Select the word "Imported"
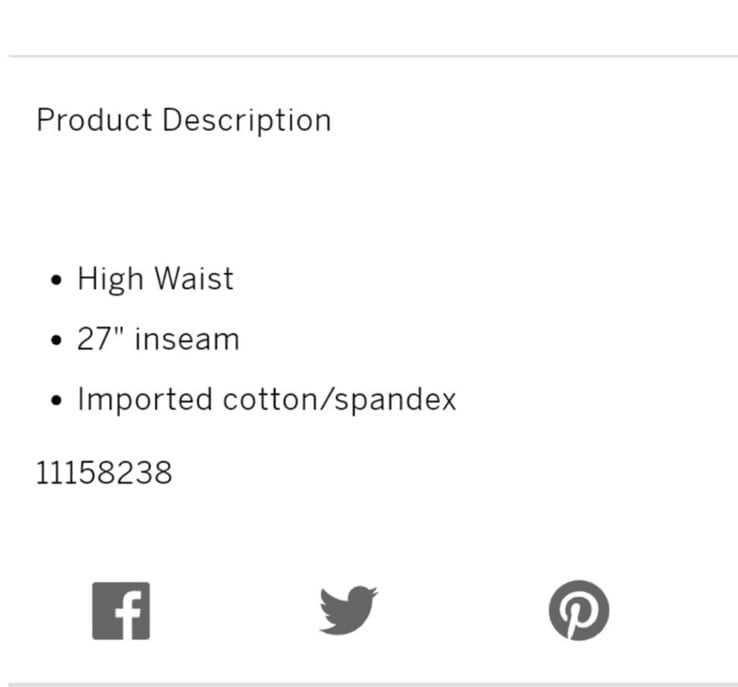Viewport: 738px width, 687px height. (x=145, y=401)
